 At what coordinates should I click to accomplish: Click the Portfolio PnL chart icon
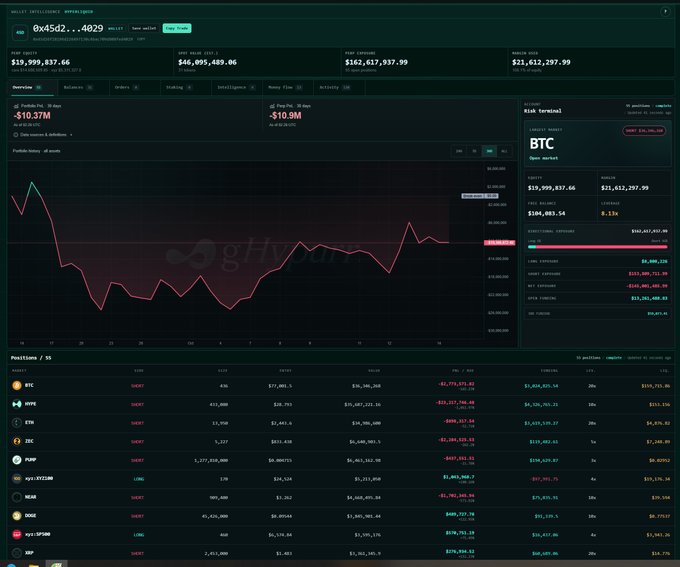16,106
